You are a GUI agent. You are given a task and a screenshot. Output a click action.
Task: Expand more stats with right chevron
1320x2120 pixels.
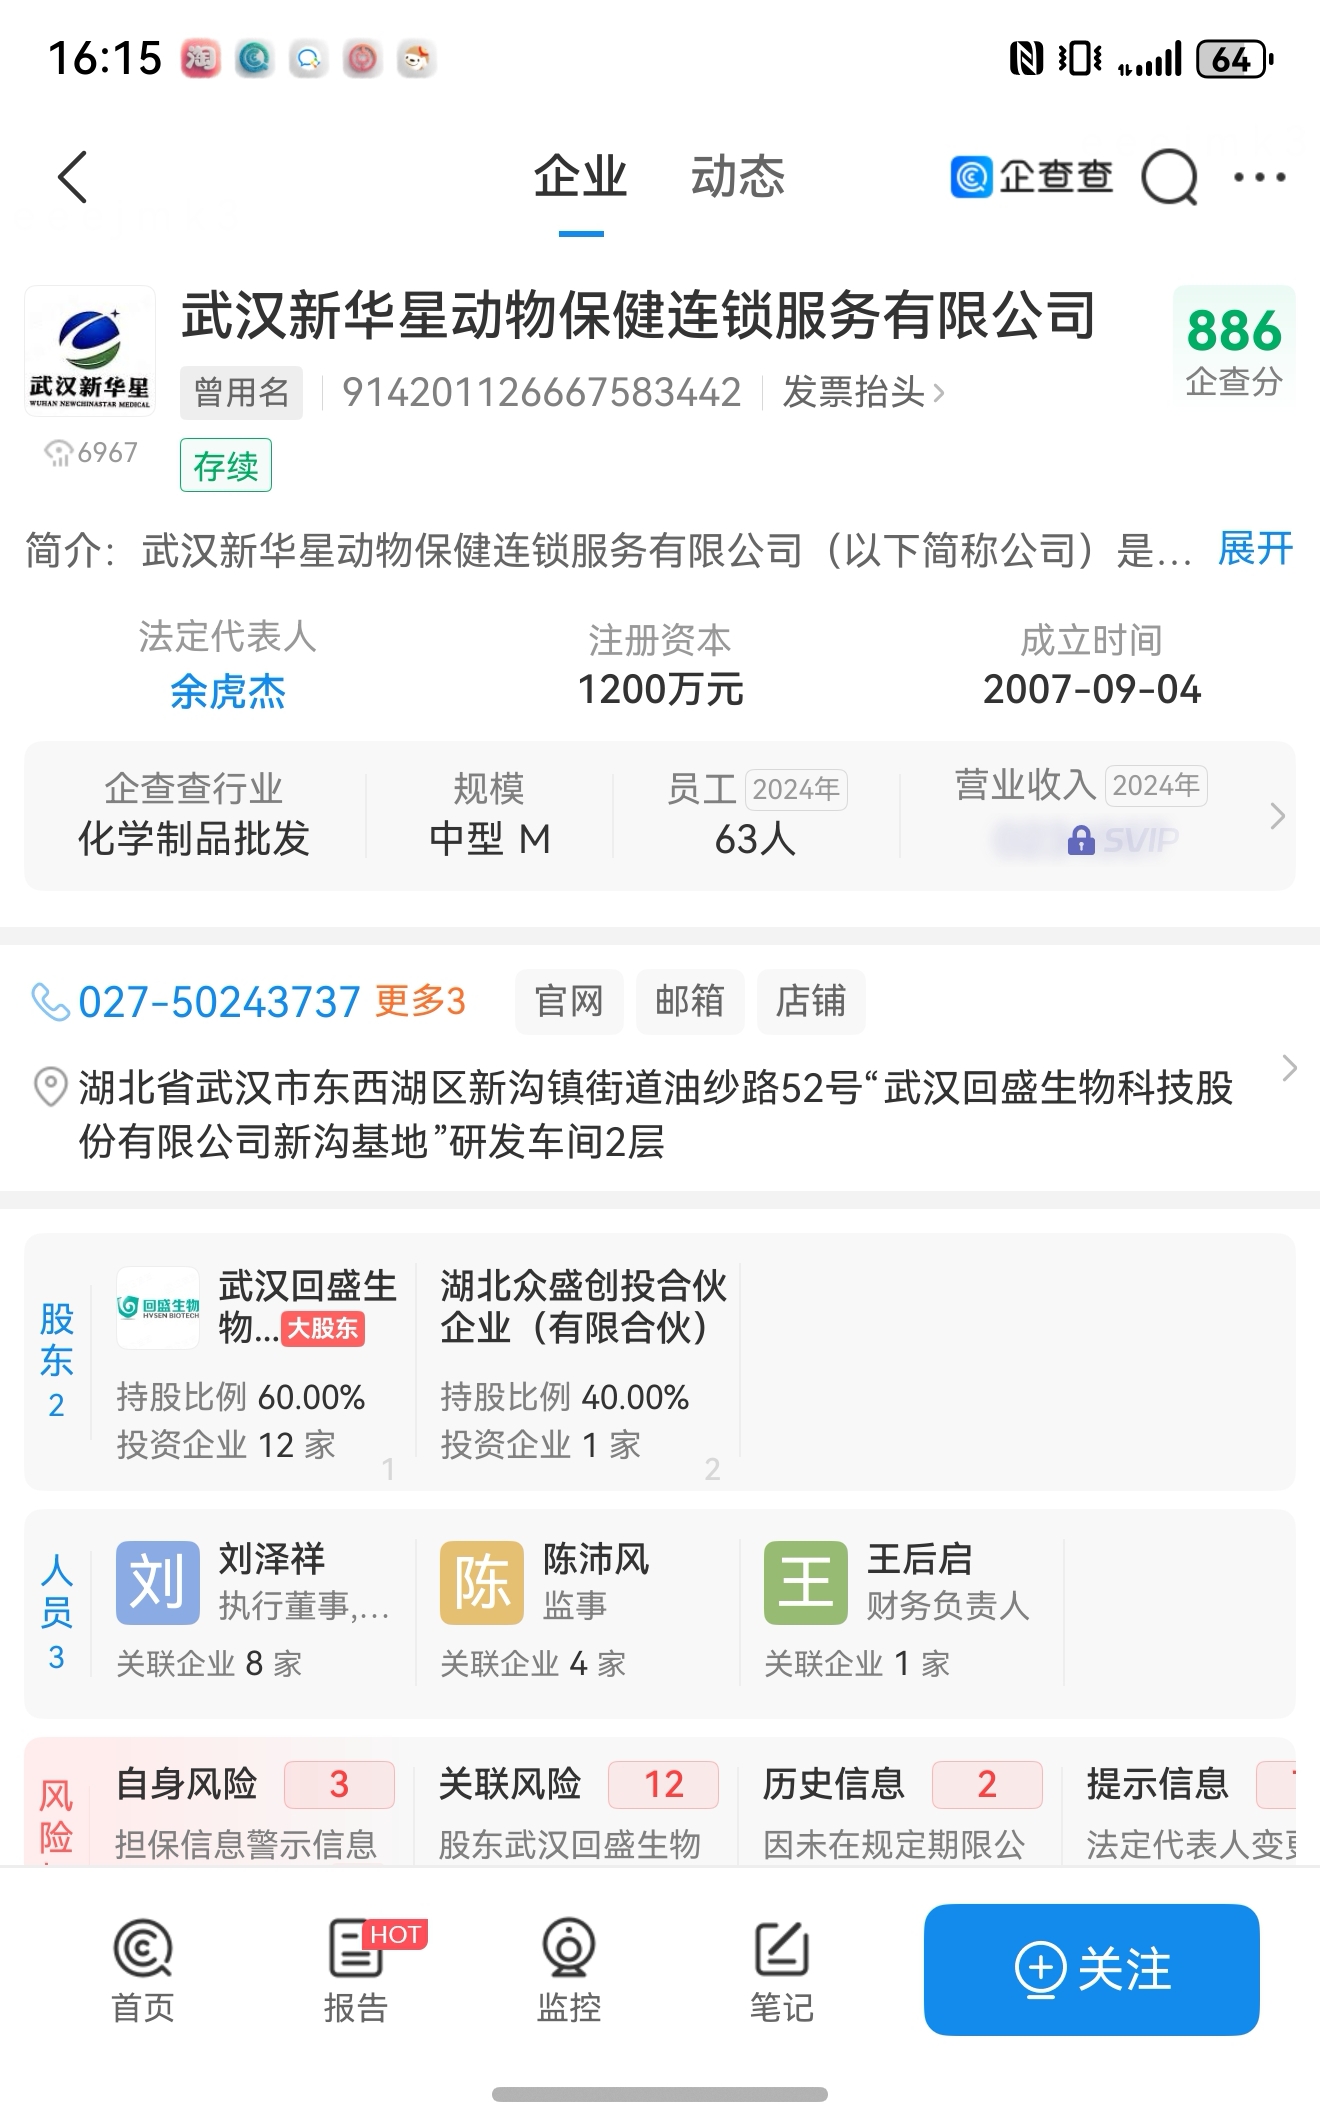click(1277, 816)
